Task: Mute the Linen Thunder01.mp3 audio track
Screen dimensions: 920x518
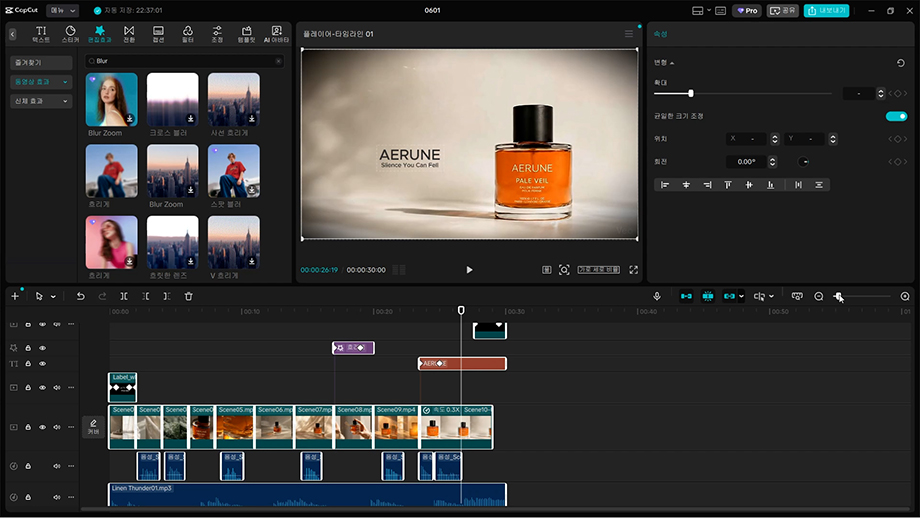Action: click(57, 497)
